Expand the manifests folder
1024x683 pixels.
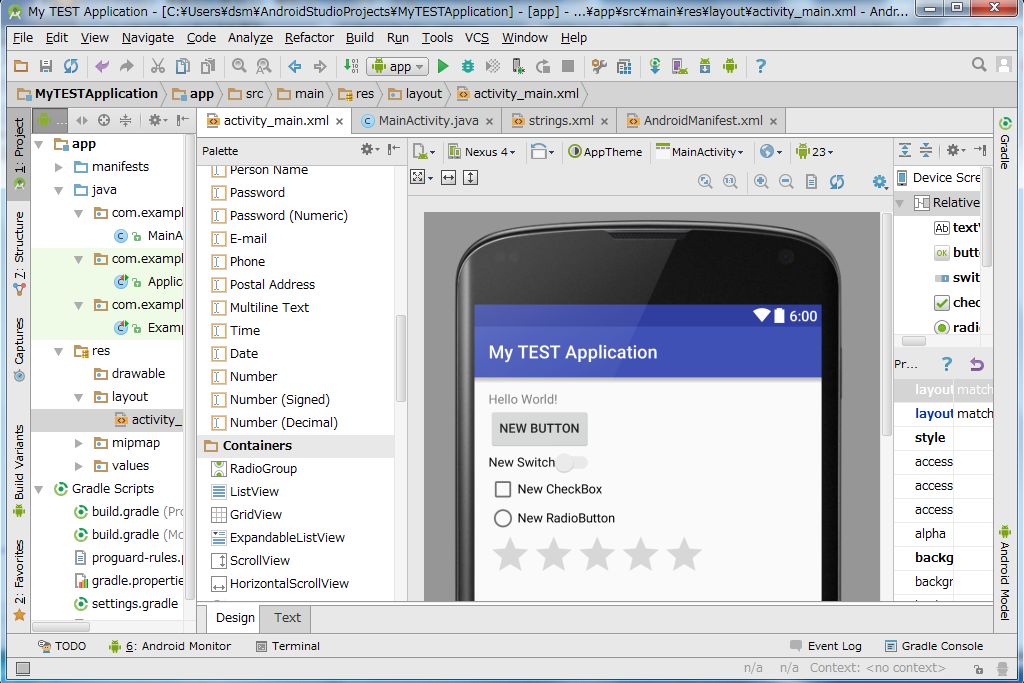click(x=59, y=167)
